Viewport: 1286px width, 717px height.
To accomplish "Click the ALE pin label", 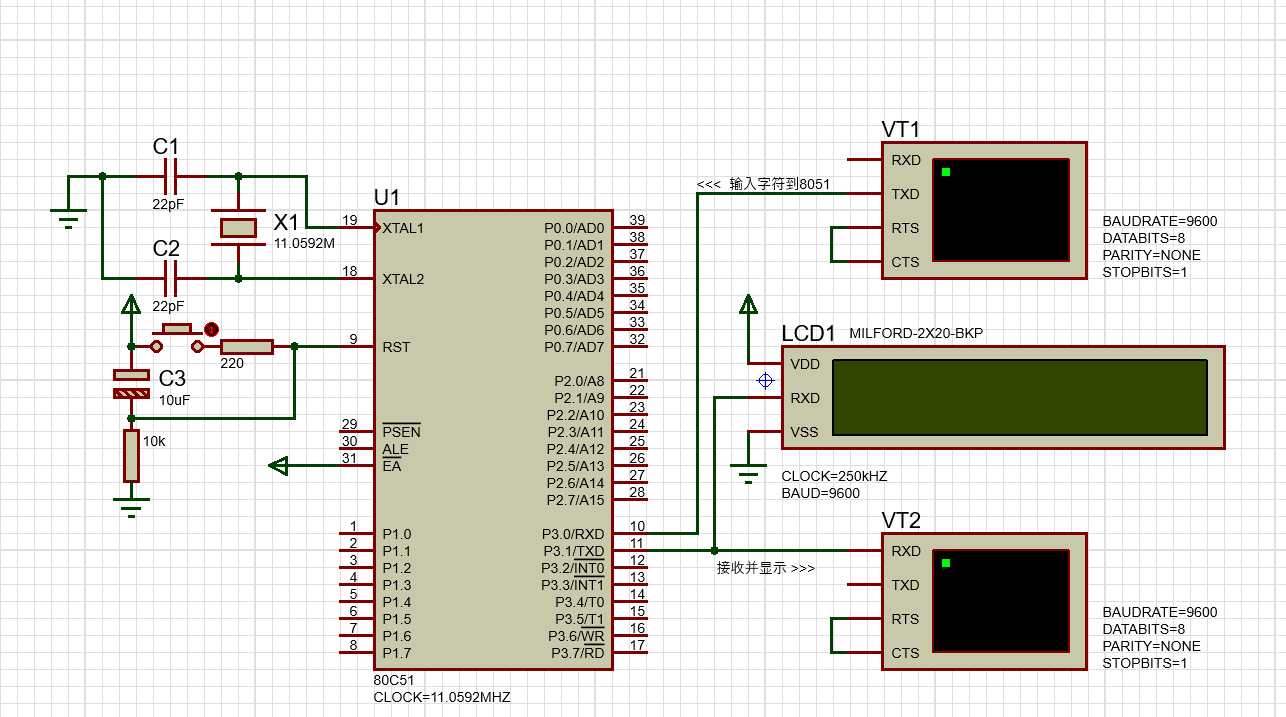I will (395, 449).
